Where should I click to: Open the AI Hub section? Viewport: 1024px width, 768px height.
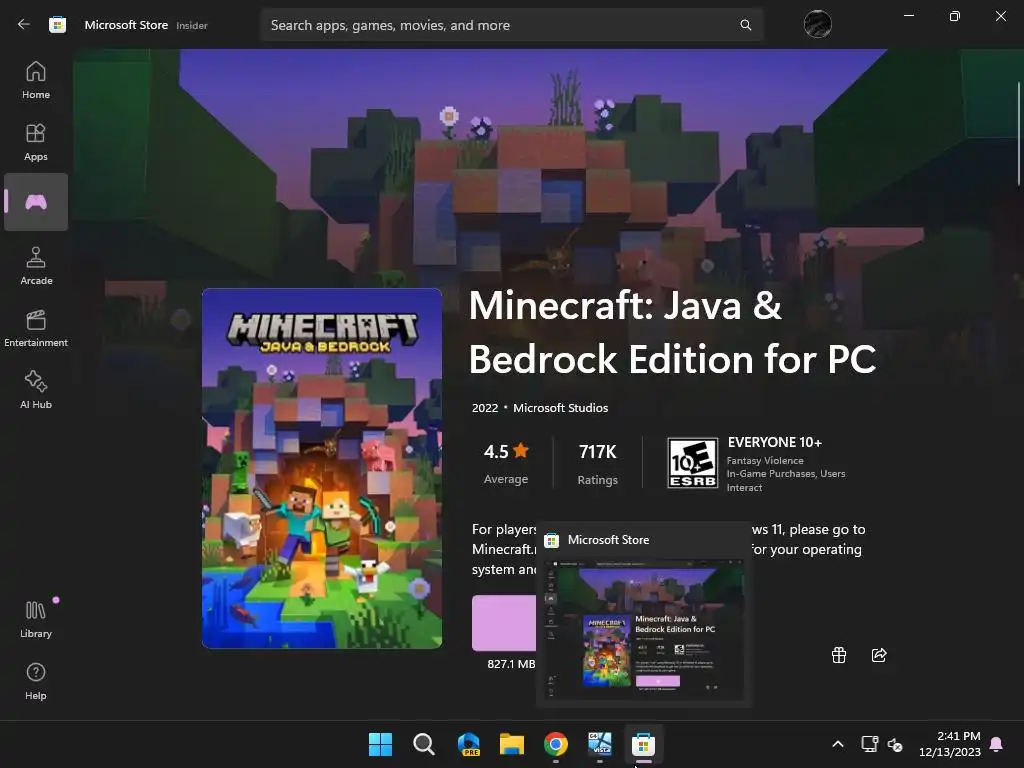click(x=36, y=390)
